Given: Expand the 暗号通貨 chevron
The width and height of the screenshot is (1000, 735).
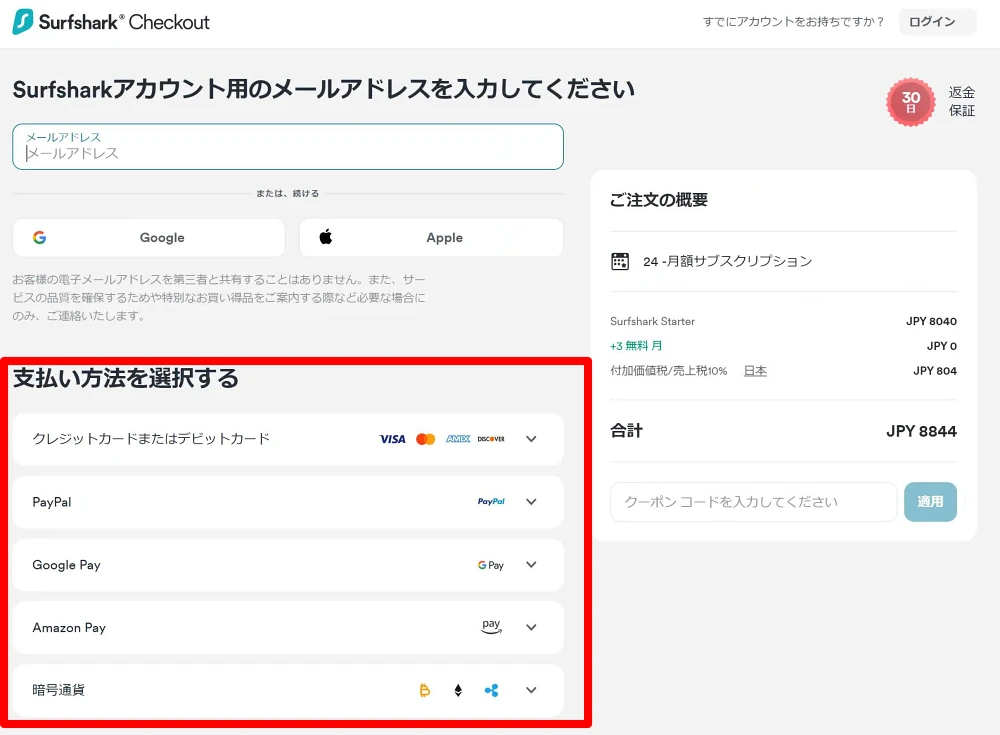Looking at the screenshot, I should click(x=531, y=690).
